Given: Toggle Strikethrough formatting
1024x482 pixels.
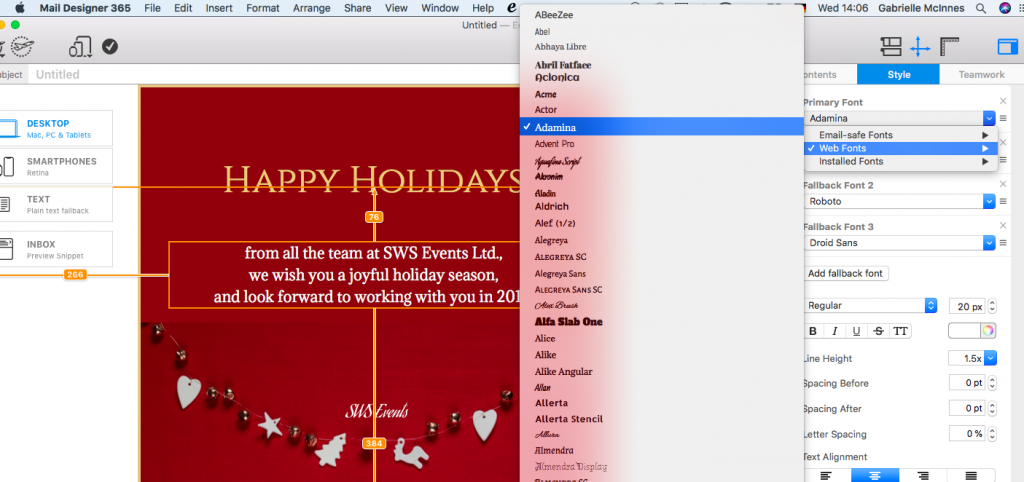Looking at the screenshot, I should pyautogui.click(x=878, y=331).
